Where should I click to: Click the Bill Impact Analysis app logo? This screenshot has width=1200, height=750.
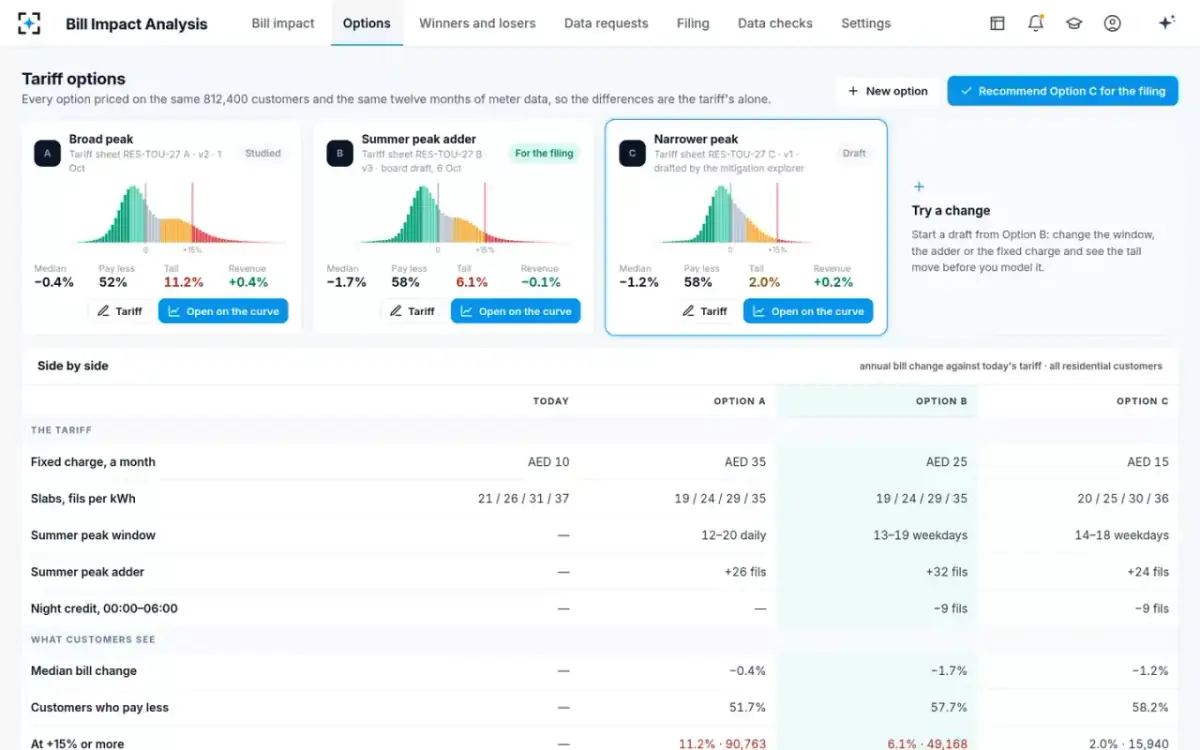30,23
